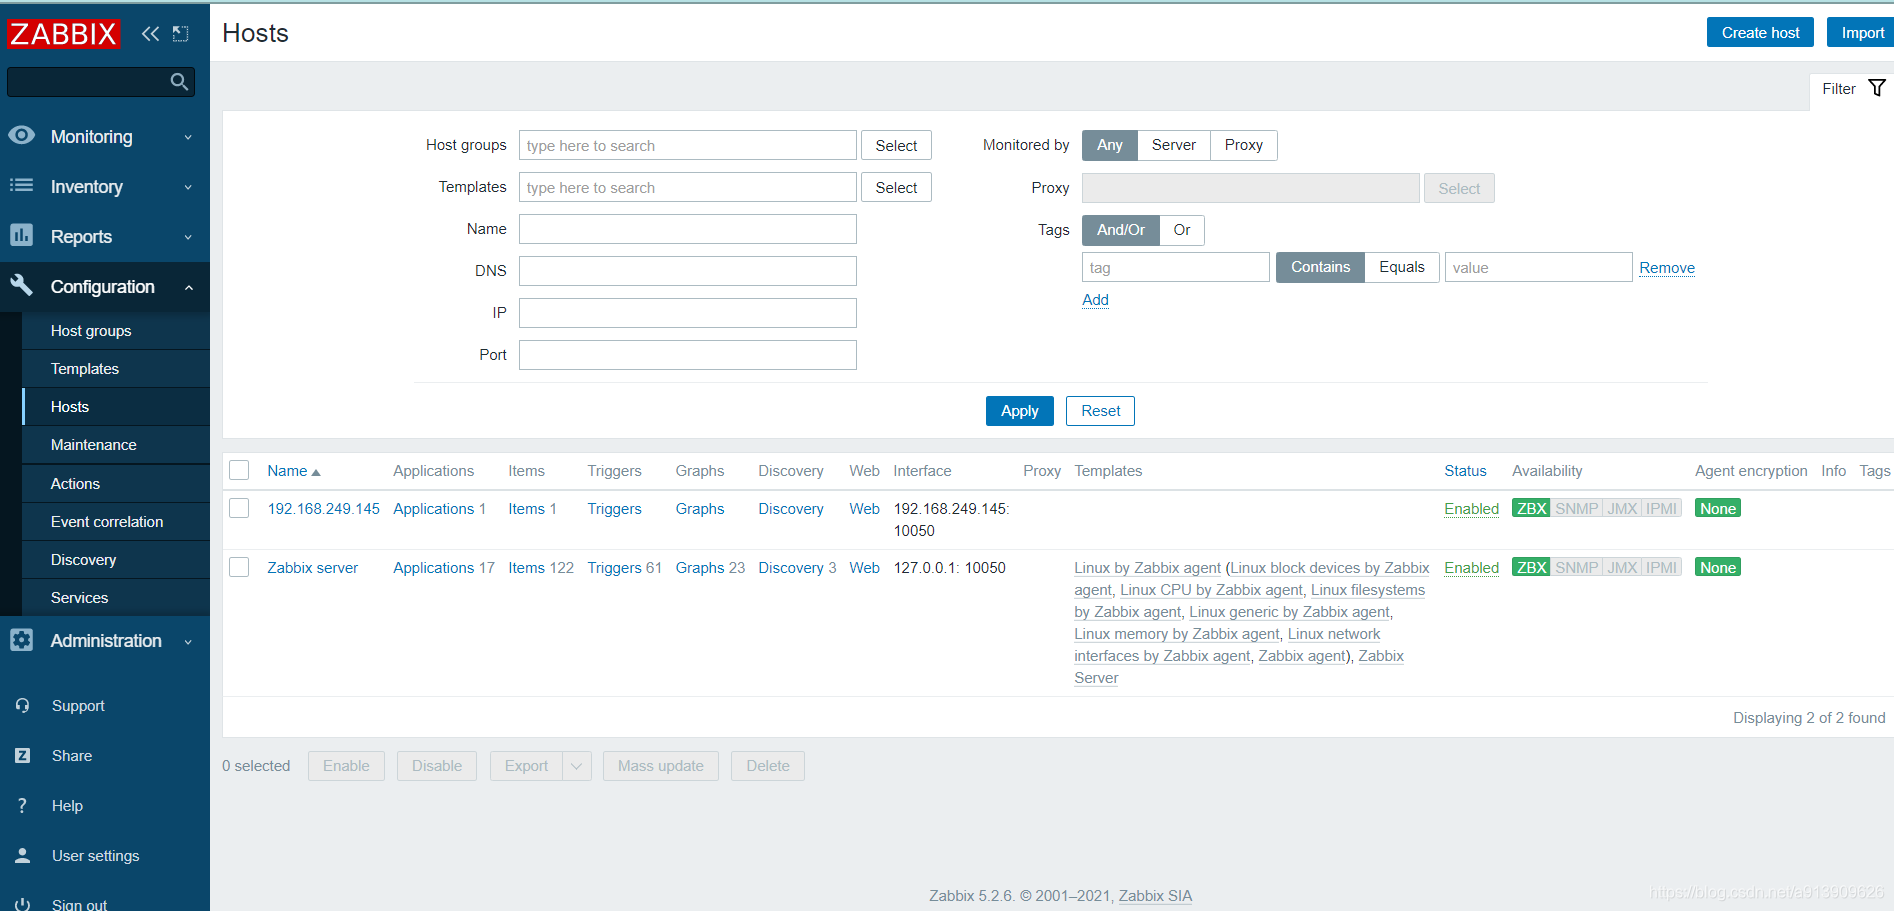This screenshot has width=1894, height=911.
Task: Click None encryption badge for Zabbix server
Action: coord(1718,568)
